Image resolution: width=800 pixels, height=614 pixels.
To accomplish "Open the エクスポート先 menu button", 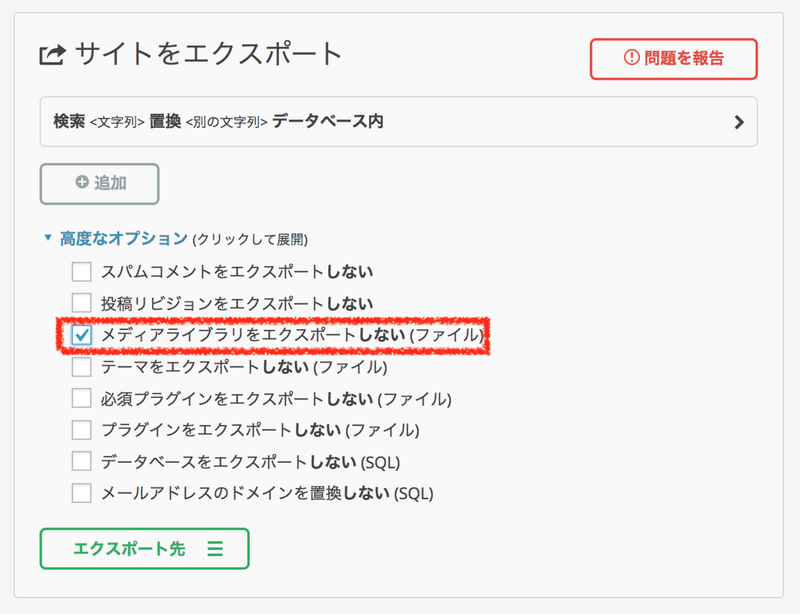I will (x=144, y=549).
